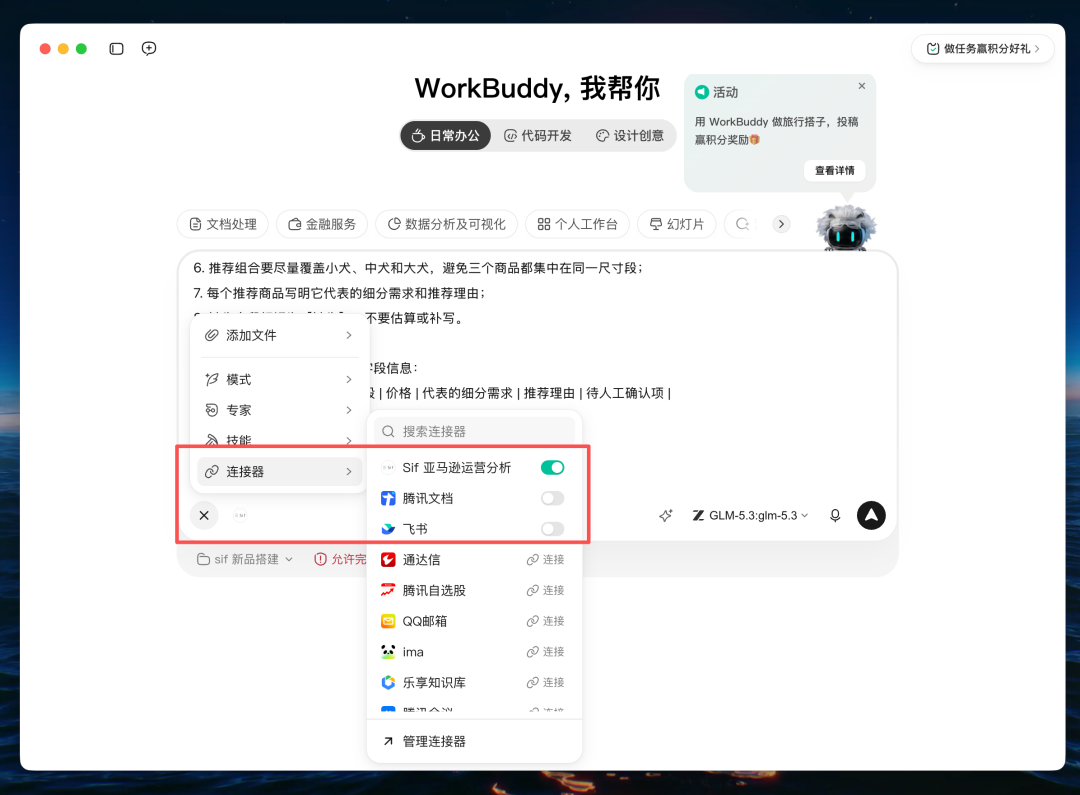
Task: Choose the 数据分析及可视化 chip
Action: click(x=446, y=224)
